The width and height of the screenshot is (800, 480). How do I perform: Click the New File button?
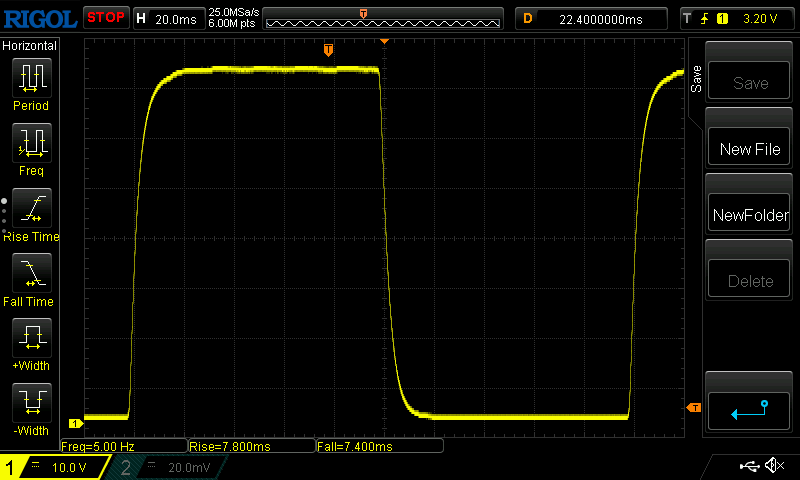[x=749, y=146]
